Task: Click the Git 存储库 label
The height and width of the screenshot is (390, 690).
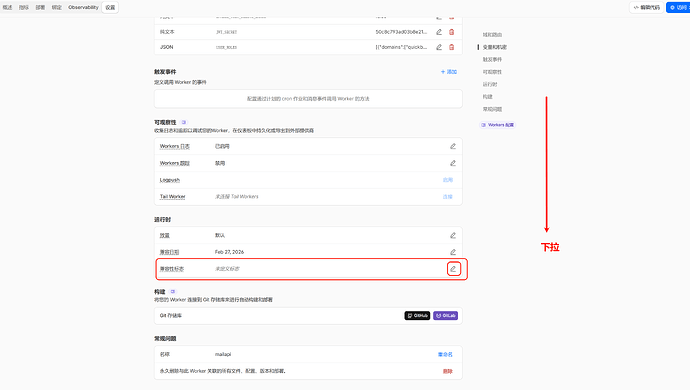Action: 171,316
